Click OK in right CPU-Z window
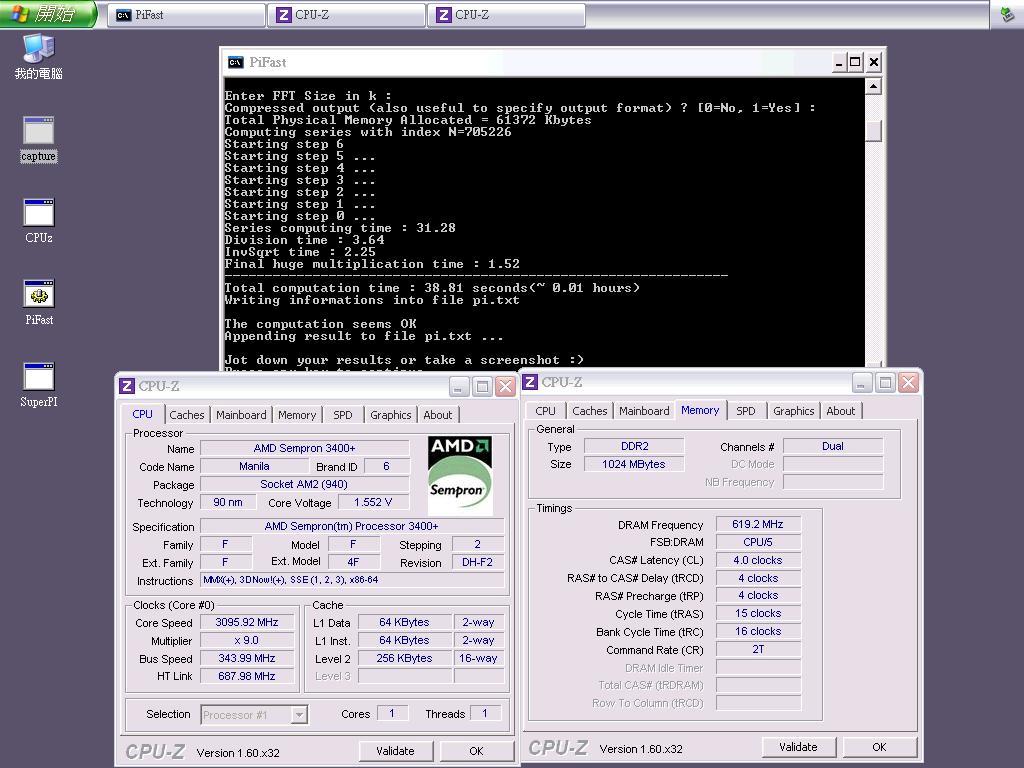This screenshot has width=1024, height=768. (880, 747)
